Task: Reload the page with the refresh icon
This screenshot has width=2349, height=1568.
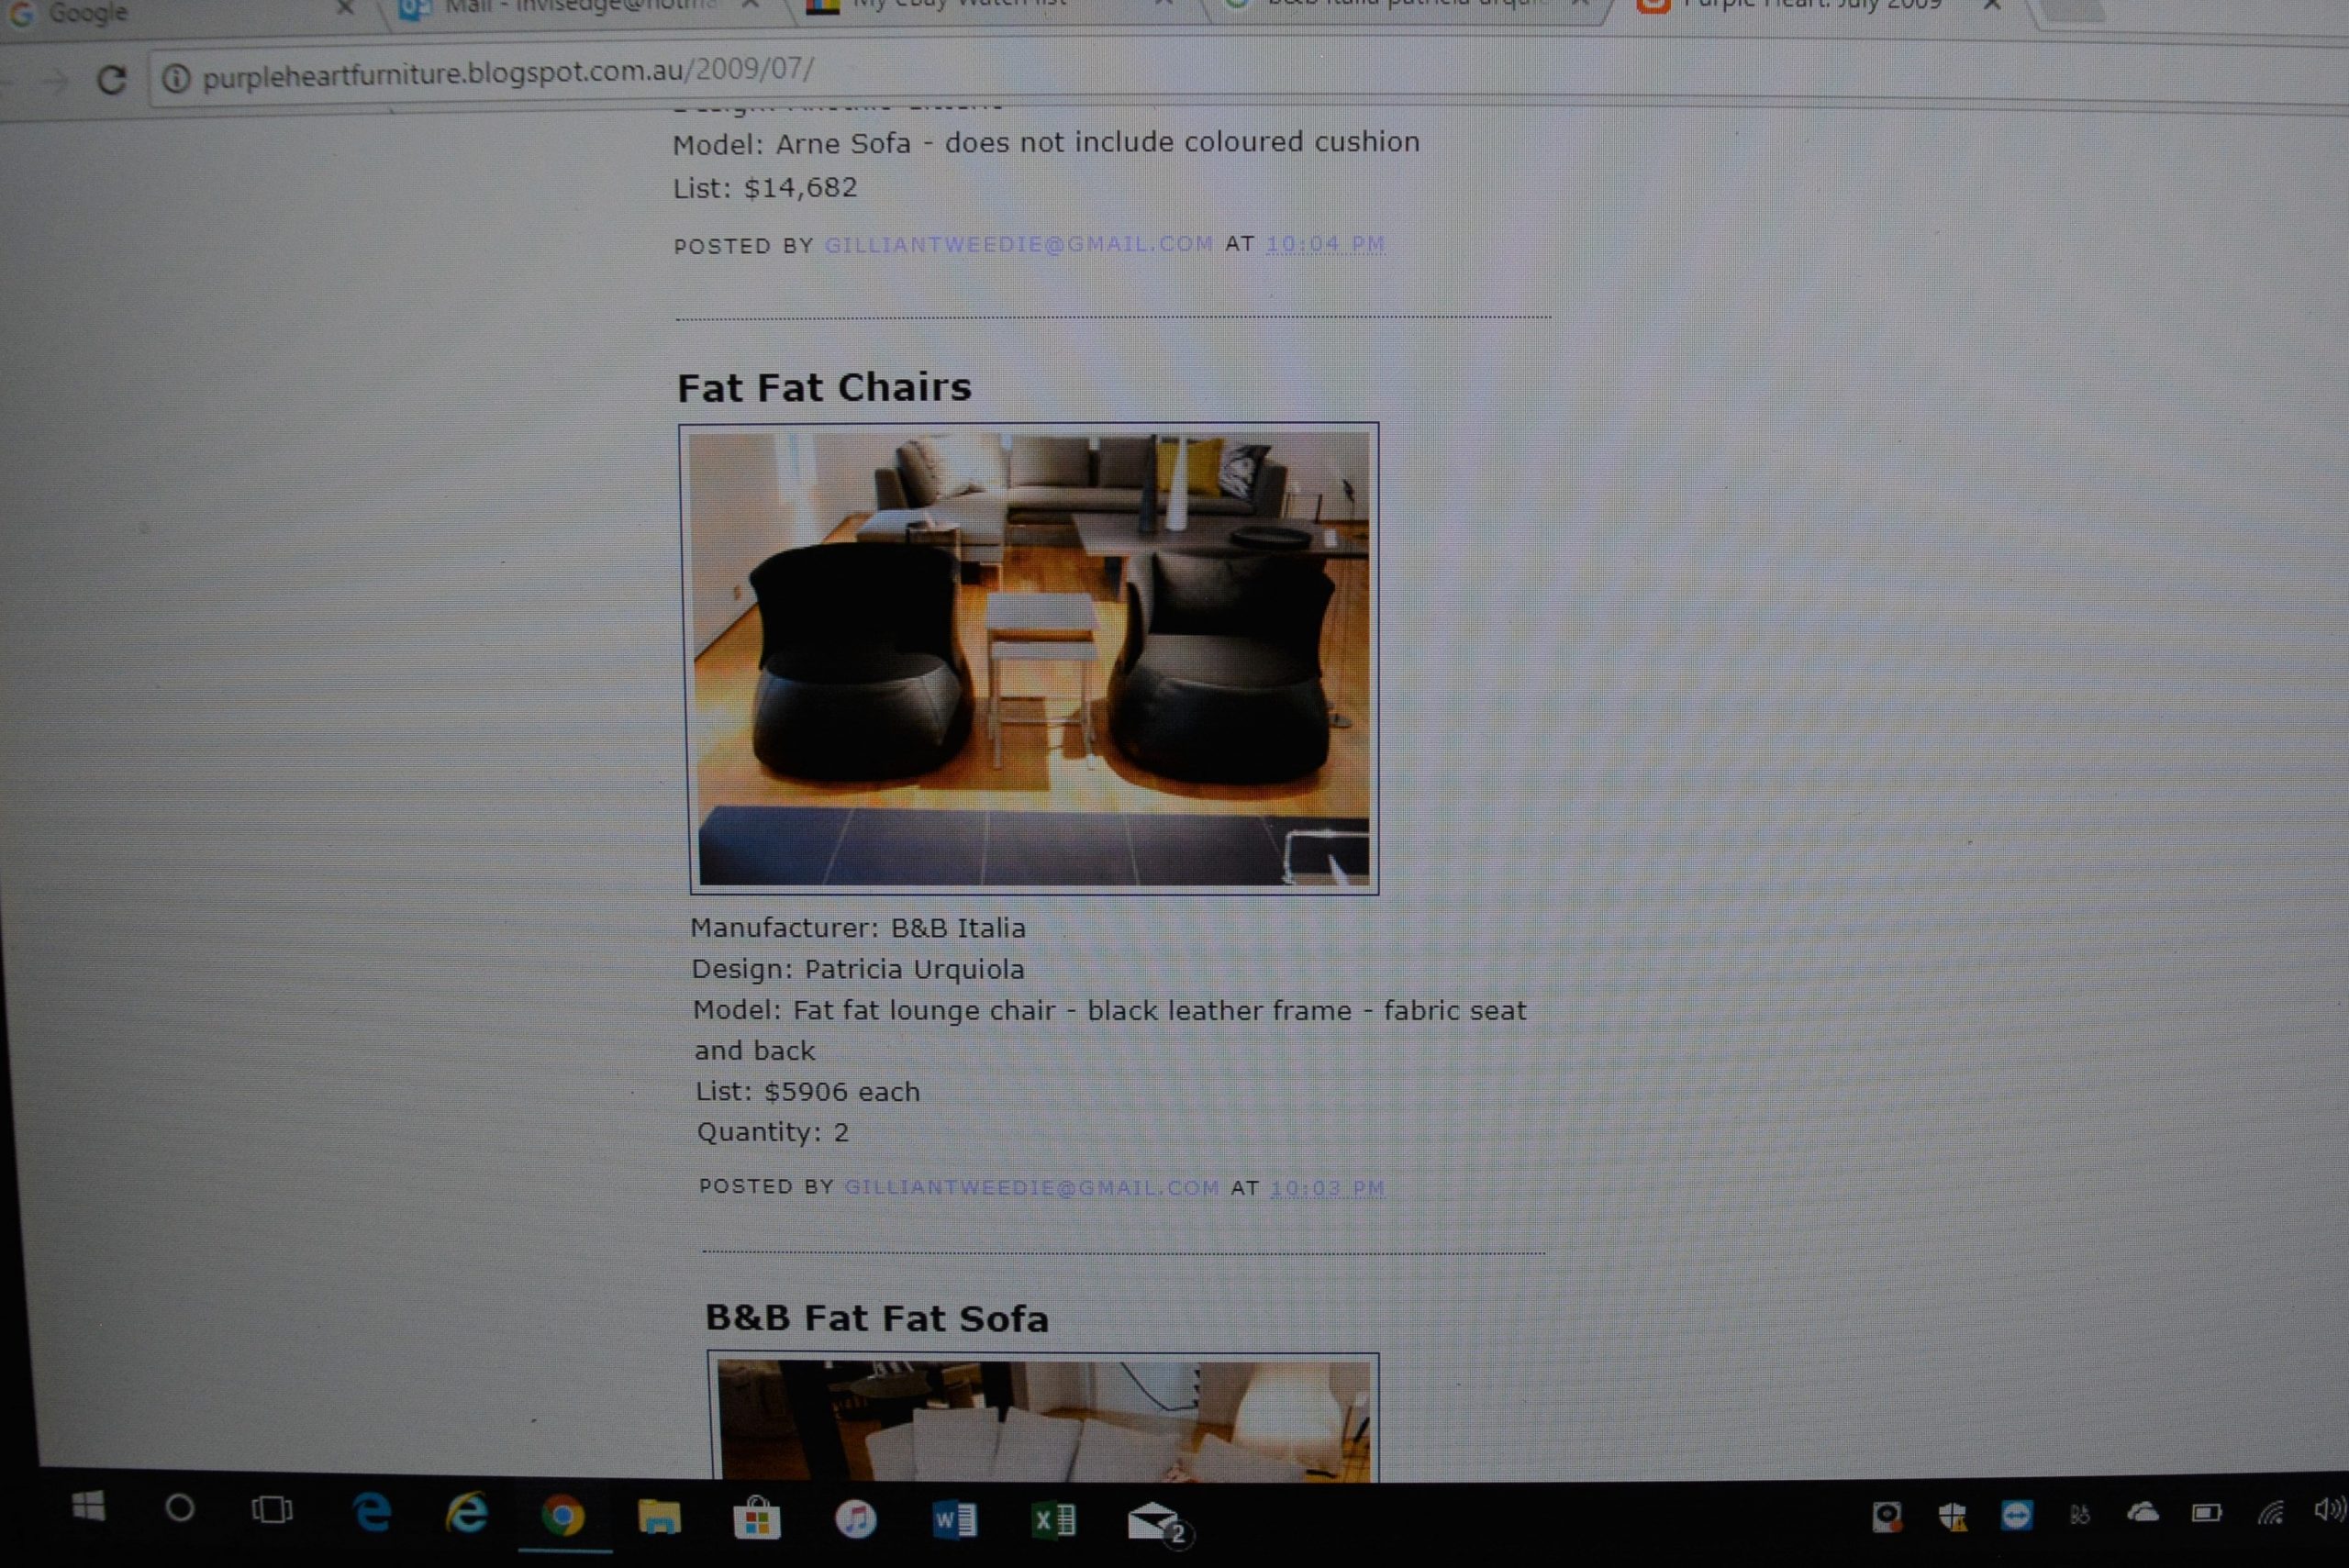Action: 111,80
